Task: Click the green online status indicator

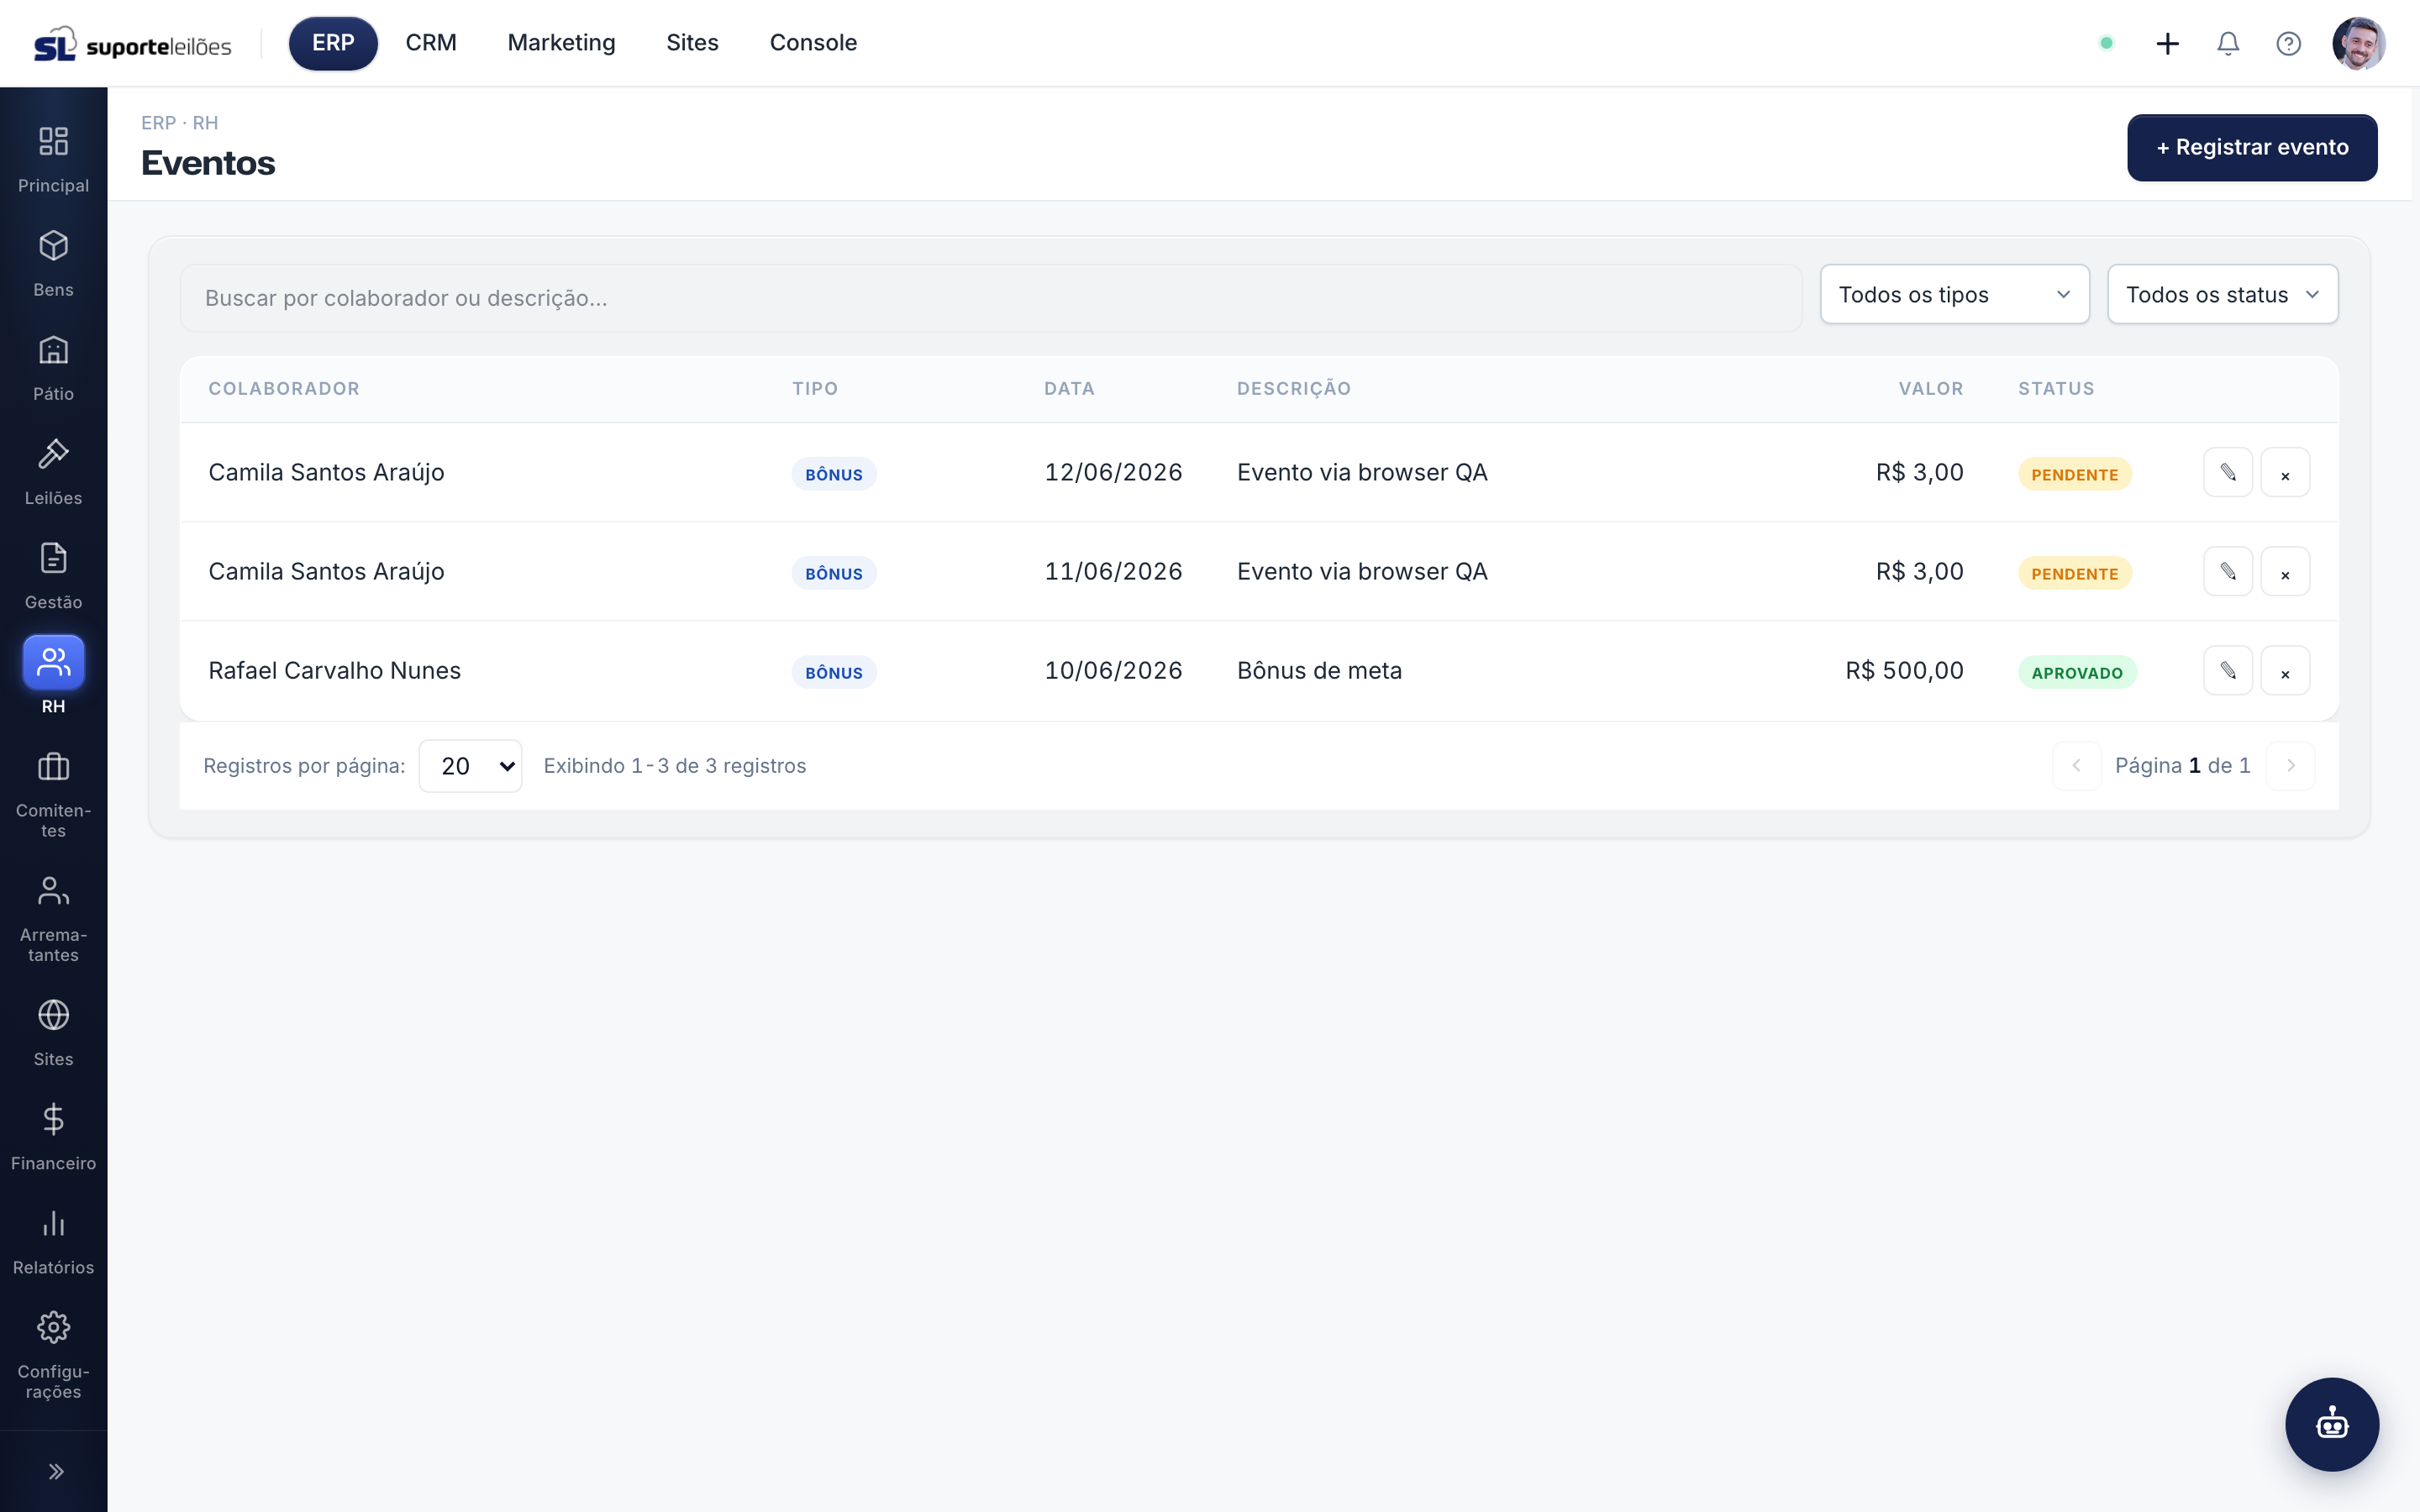Action: click(x=2106, y=43)
